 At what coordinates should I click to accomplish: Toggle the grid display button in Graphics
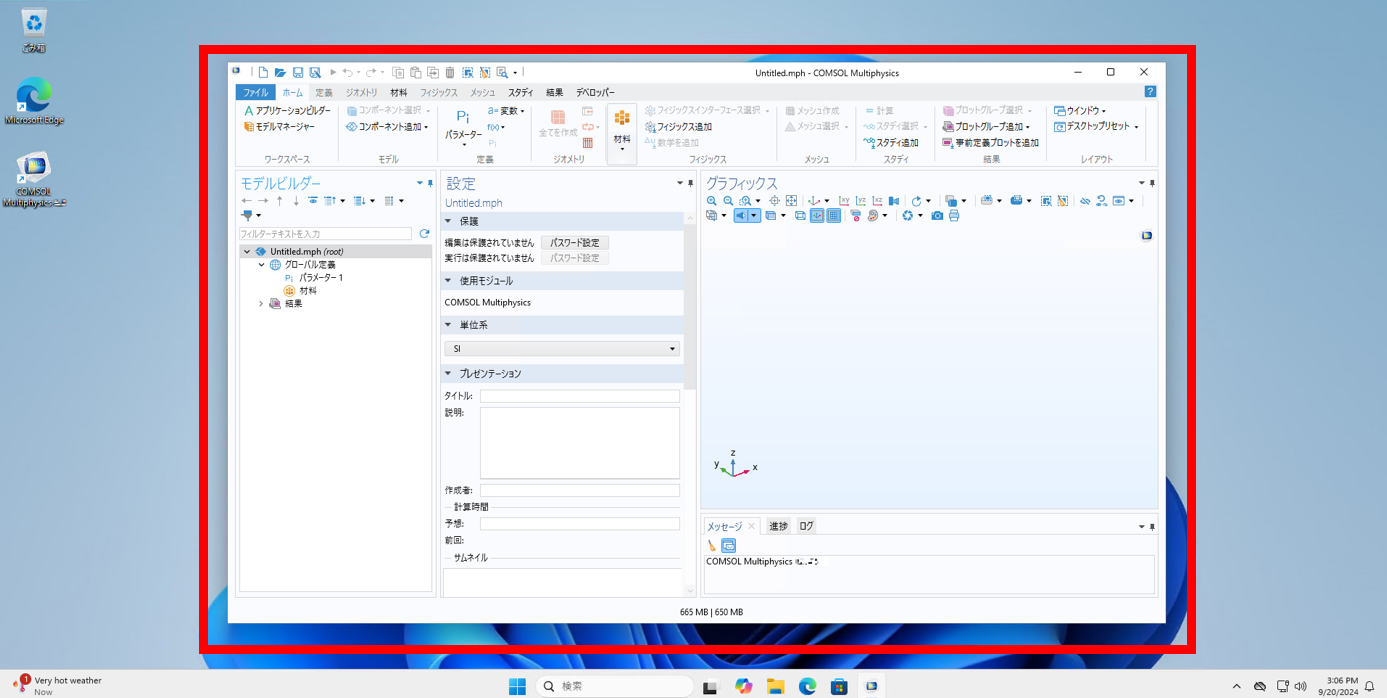tap(833, 216)
